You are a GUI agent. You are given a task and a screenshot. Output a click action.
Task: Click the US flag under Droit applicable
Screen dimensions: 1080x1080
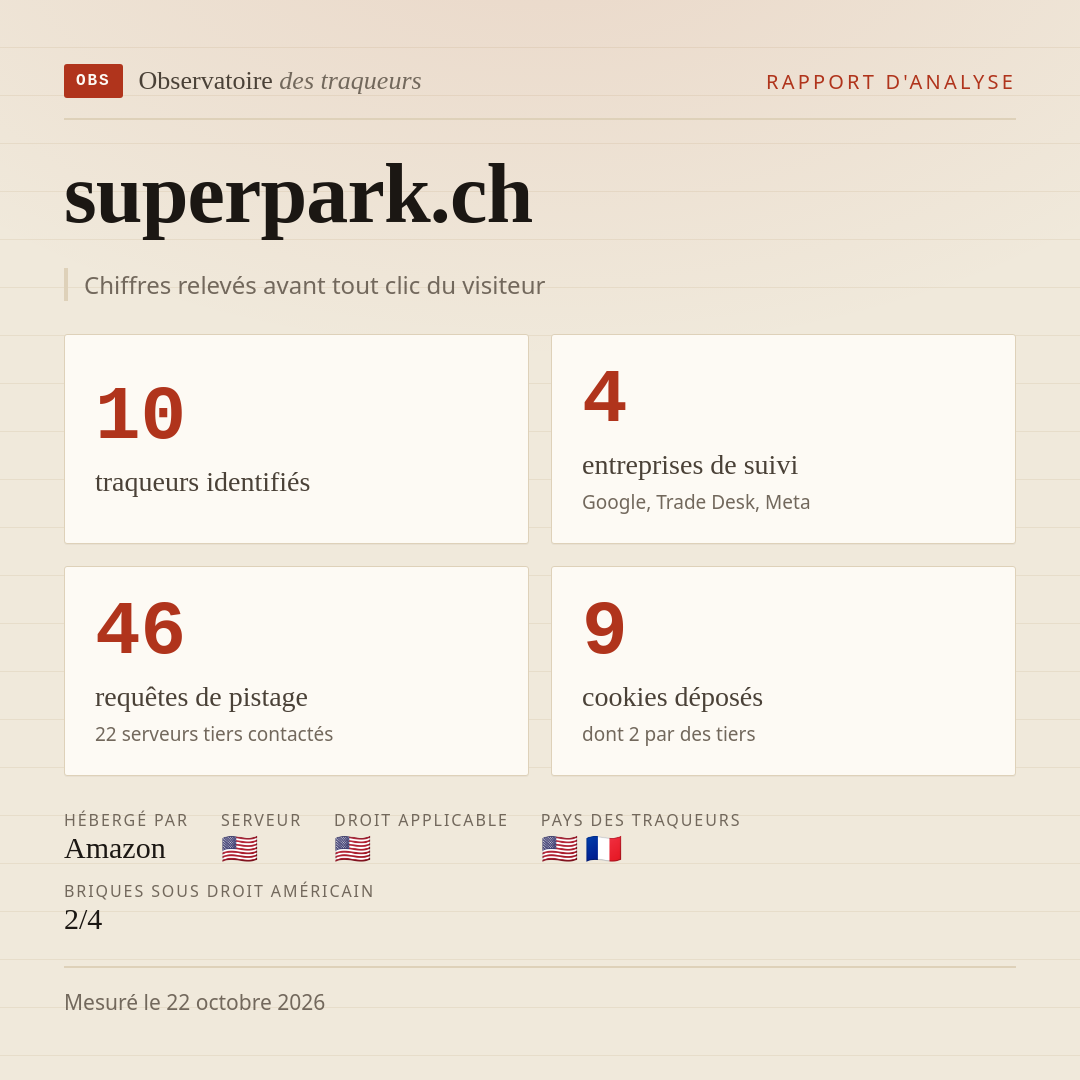click(353, 849)
